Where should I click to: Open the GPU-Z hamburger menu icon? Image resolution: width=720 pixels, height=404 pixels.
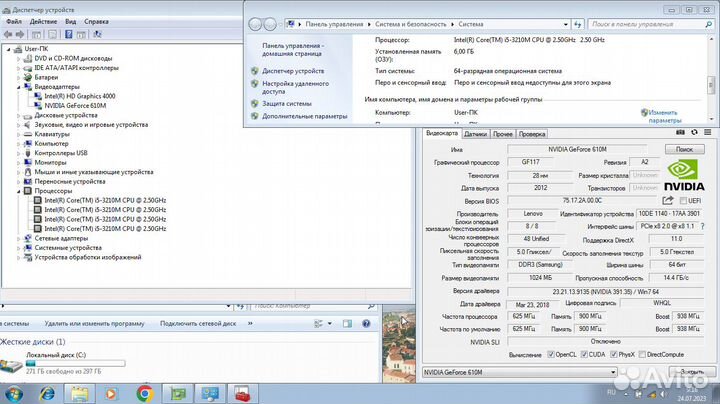pos(708,132)
